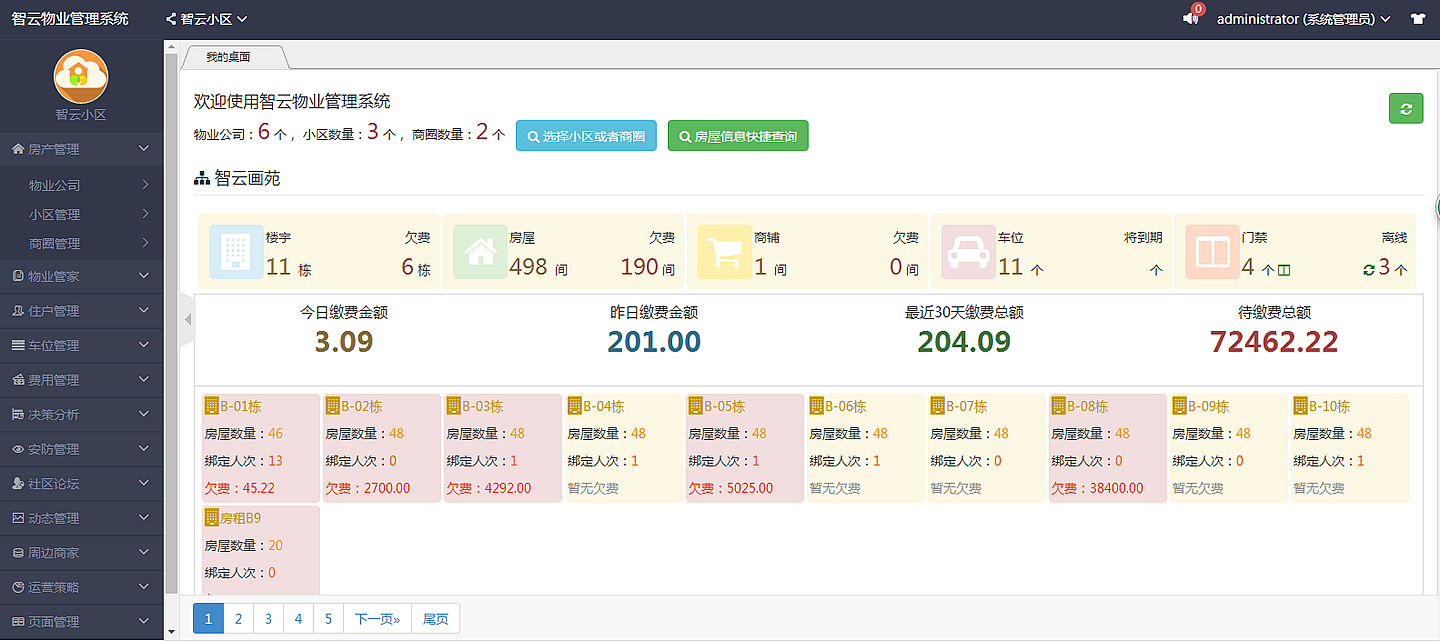The image size is (1440, 641).
Task: Click the 车位 car card icon
Action: tap(968, 252)
